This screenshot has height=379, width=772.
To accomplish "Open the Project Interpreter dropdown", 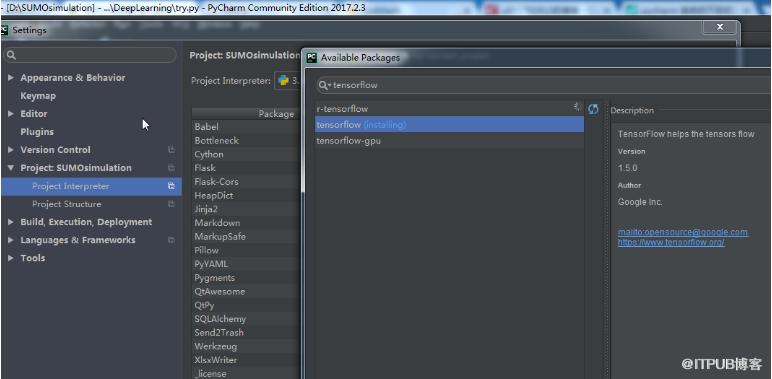I will click(x=288, y=81).
